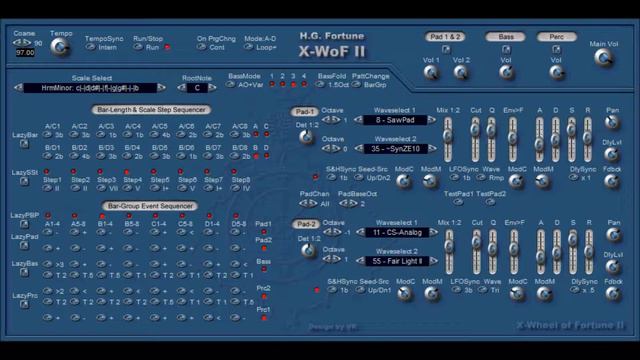Click Pad-1 S&H ModM knob
Image resolution: width=640 pixels, height=360 pixels.
pos(430,181)
